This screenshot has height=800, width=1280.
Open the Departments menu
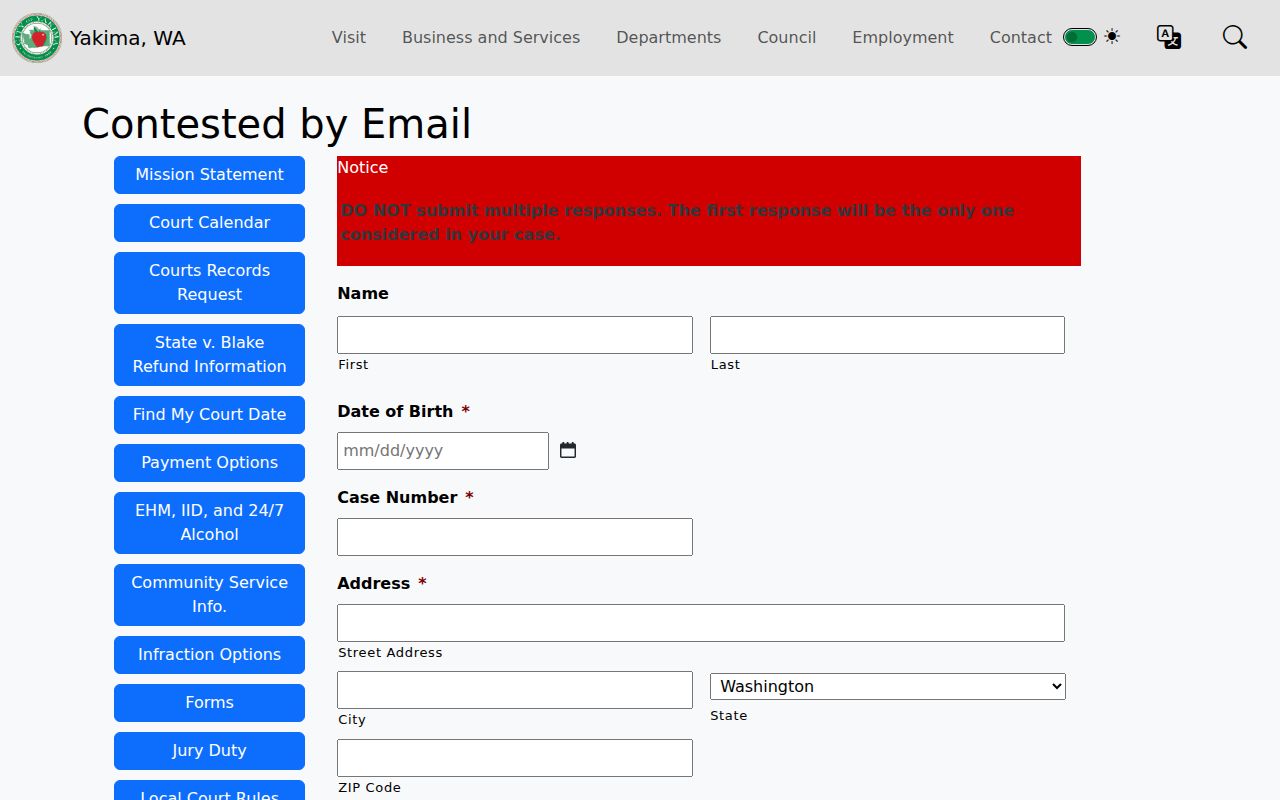point(669,37)
